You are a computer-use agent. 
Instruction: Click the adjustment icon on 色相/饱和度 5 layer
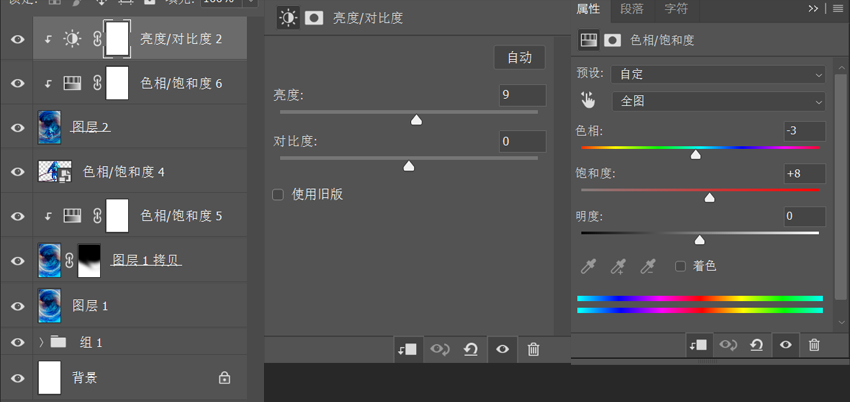tap(72, 216)
